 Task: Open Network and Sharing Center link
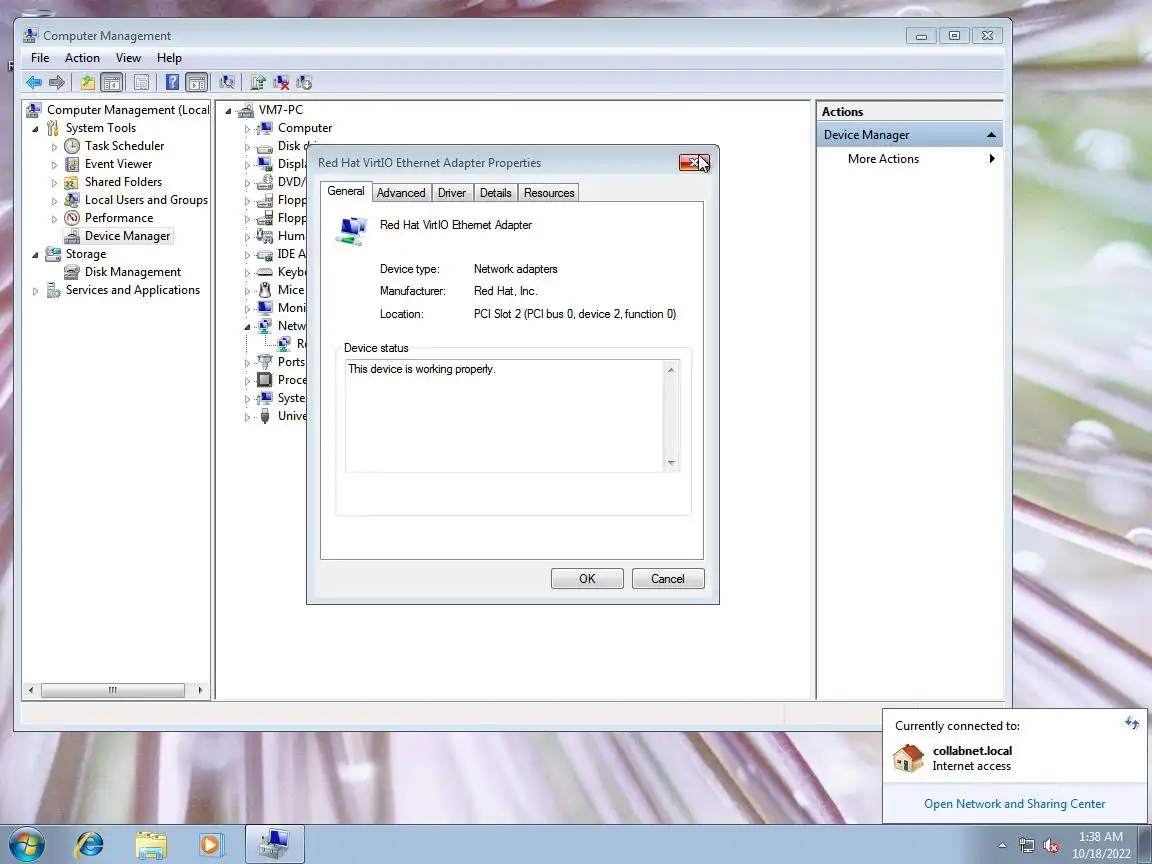[x=1014, y=804]
